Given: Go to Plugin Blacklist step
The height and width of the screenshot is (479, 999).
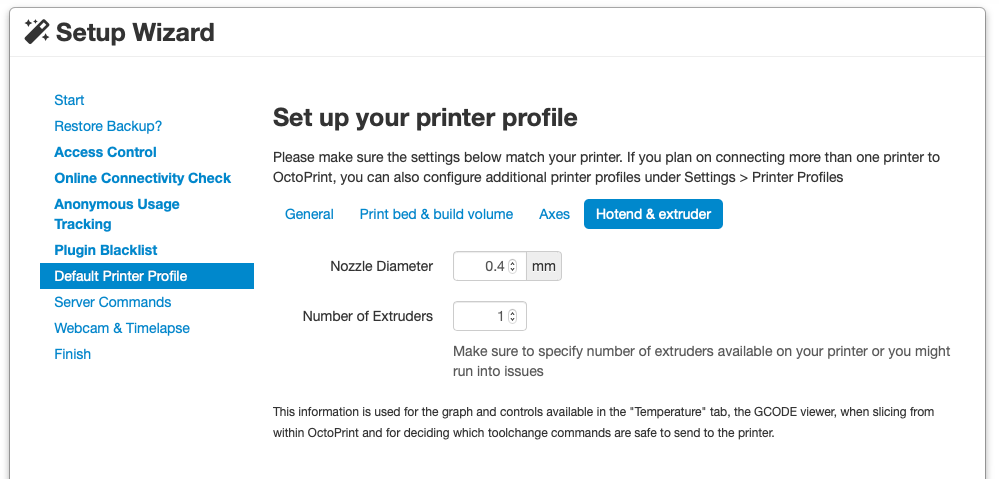Looking at the screenshot, I should [x=105, y=250].
